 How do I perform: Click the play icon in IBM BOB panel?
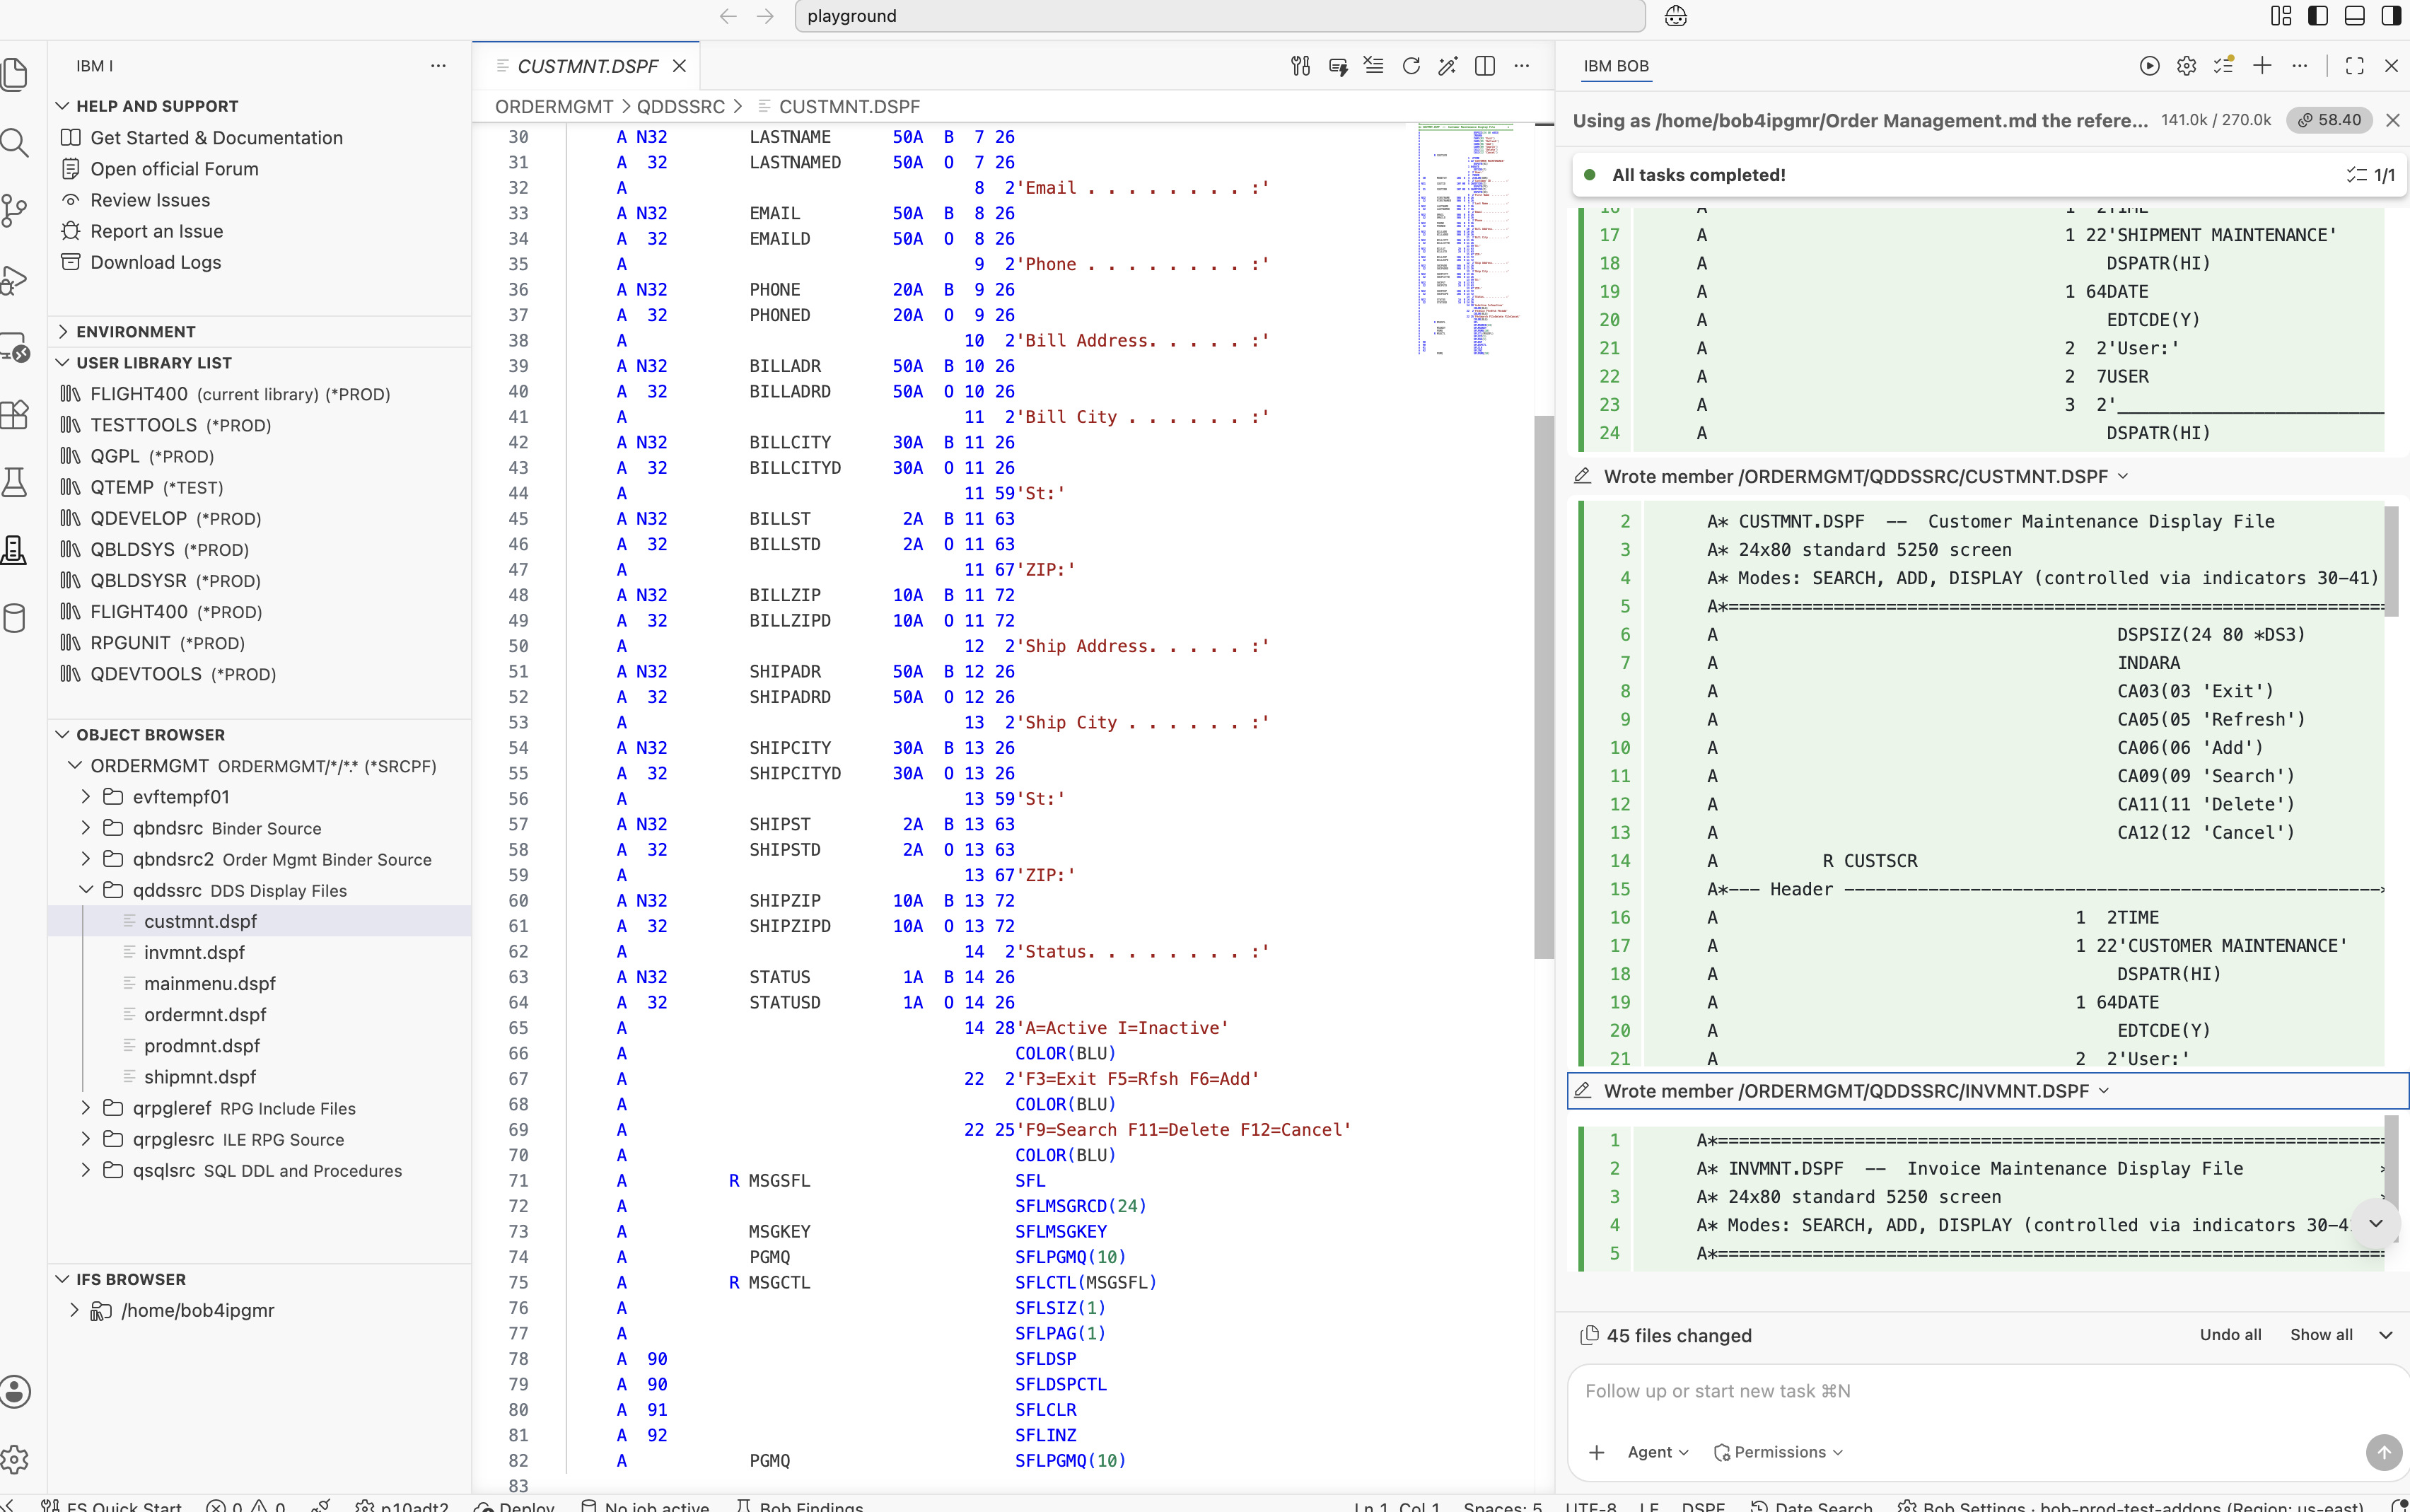click(x=2149, y=66)
